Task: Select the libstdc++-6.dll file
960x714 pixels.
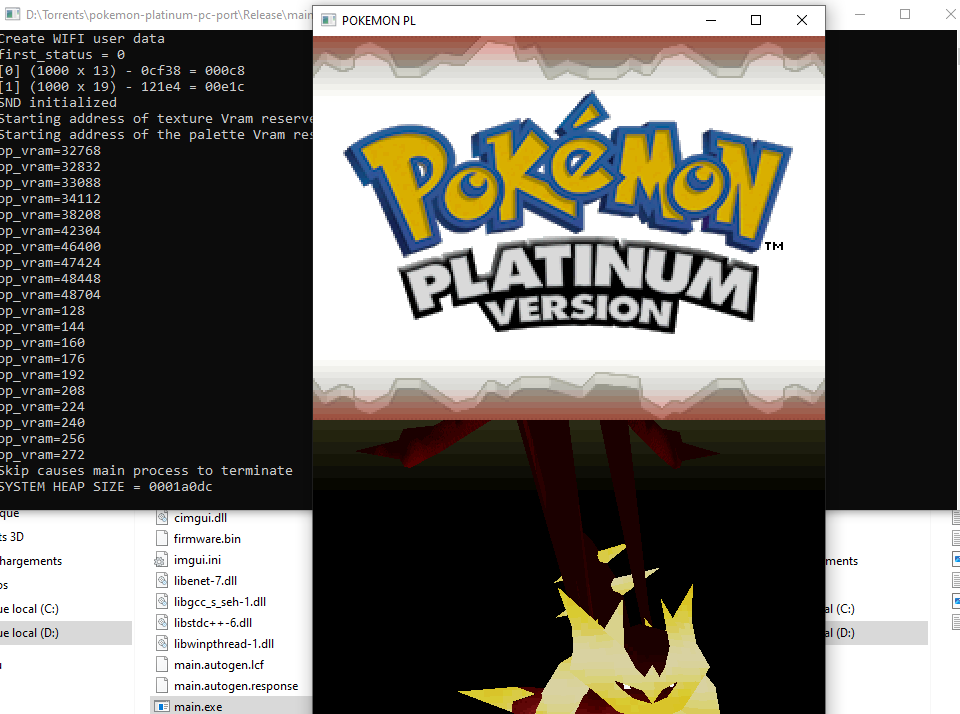Action: coord(212,623)
